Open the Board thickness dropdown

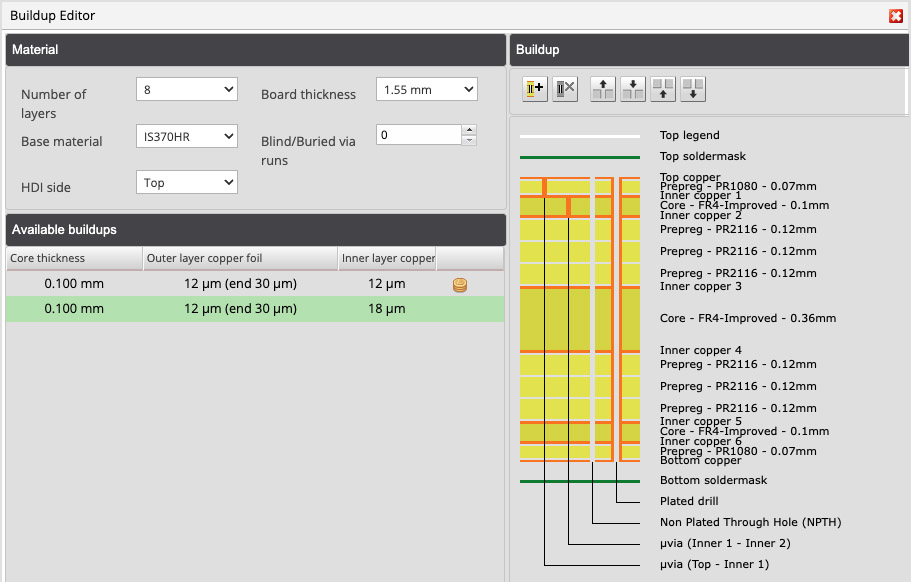click(427, 90)
